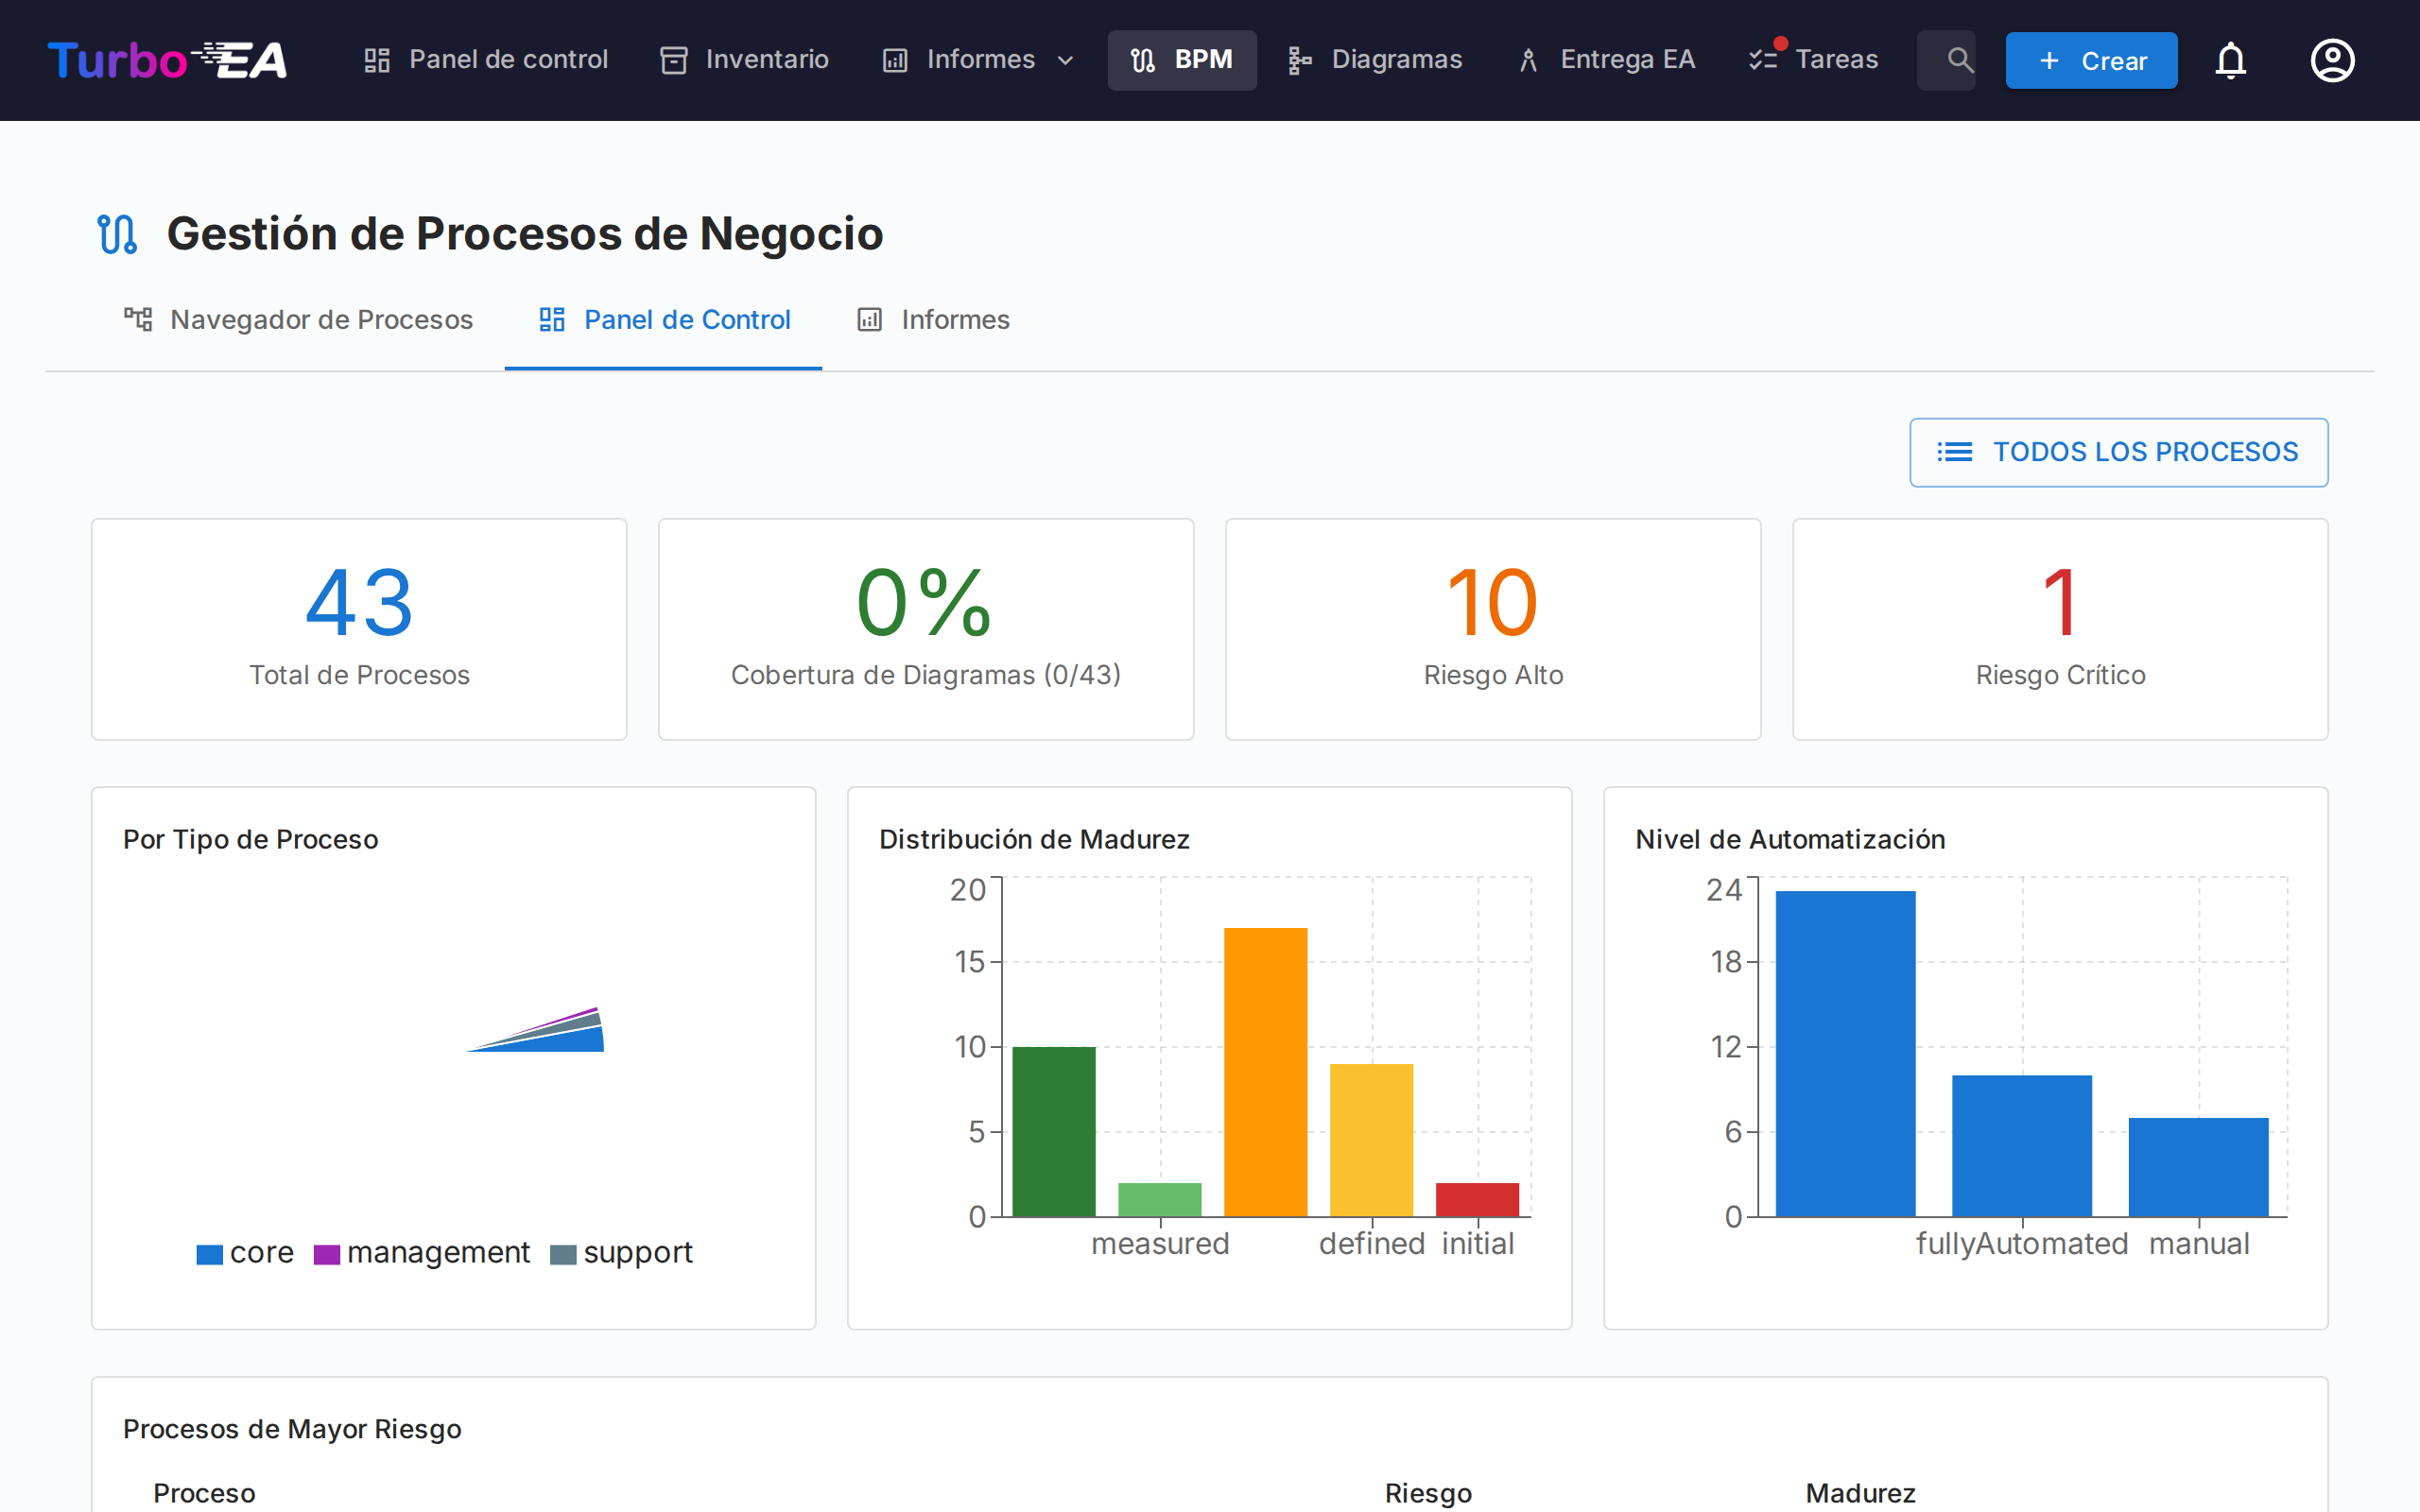
Task: Open the notifications bell
Action: point(2230,60)
